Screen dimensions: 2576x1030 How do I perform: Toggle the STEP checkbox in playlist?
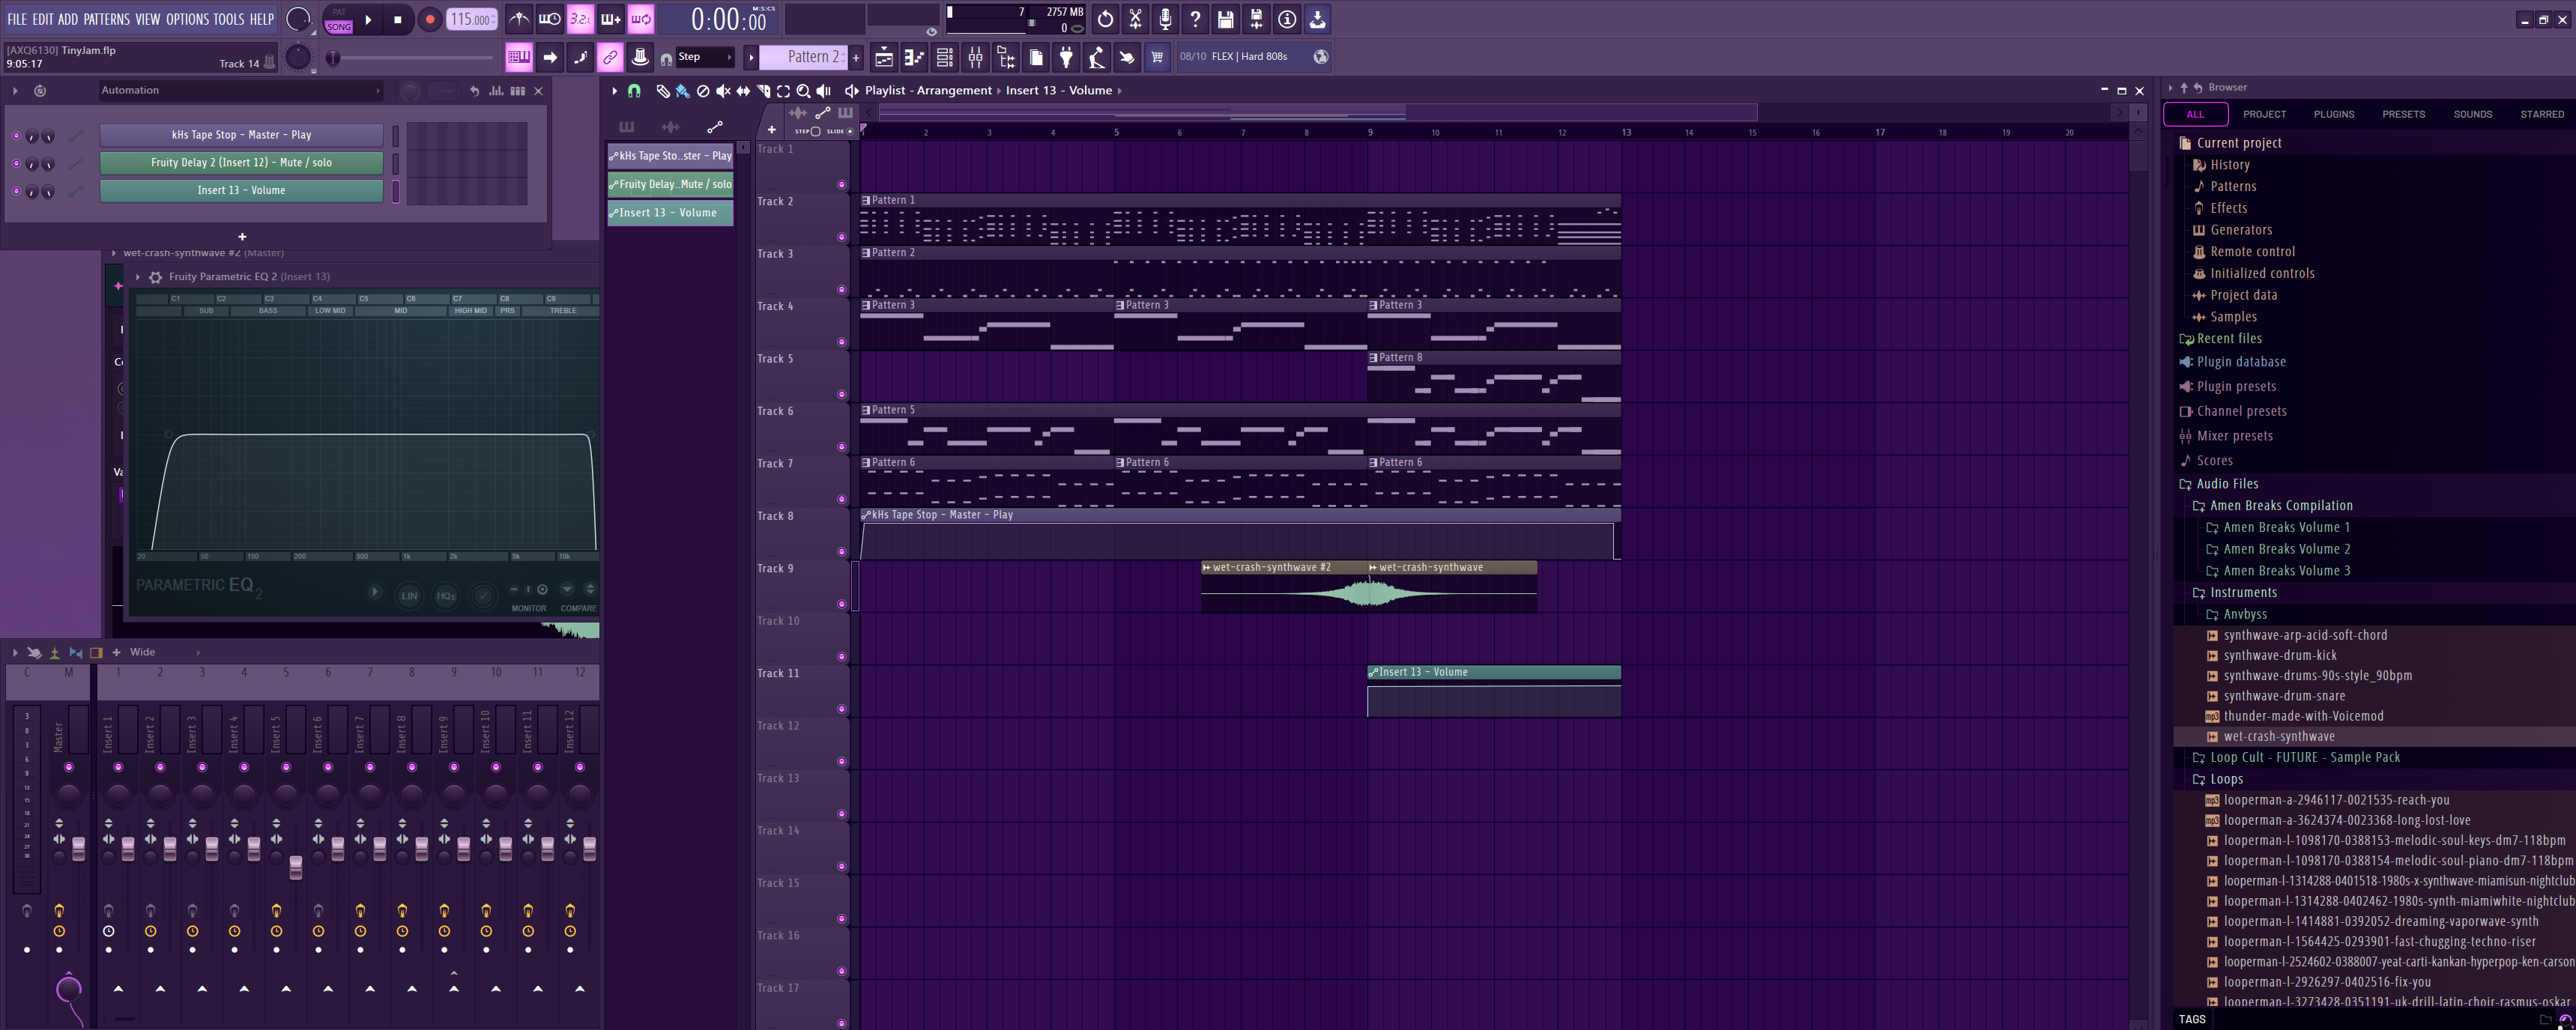tap(815, 131)
